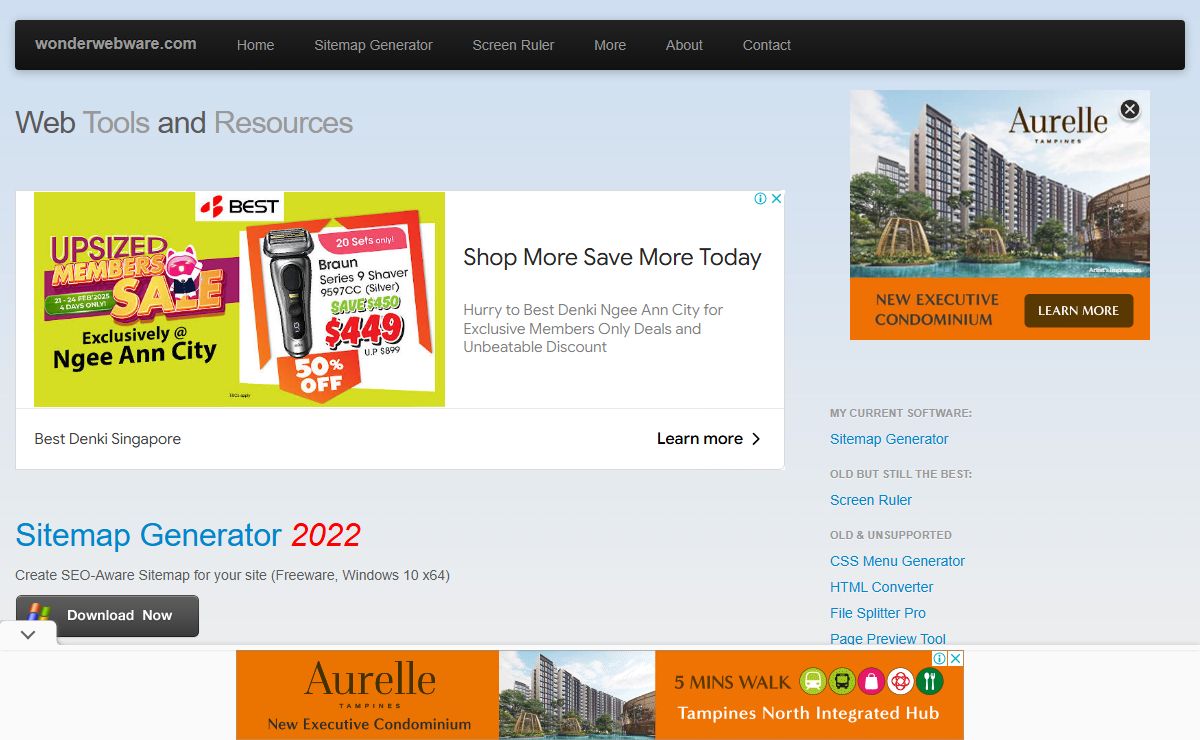The height and width of the screenshot is (740, 1200).
Task: Navigate to the Contact page
Action: 766,45
